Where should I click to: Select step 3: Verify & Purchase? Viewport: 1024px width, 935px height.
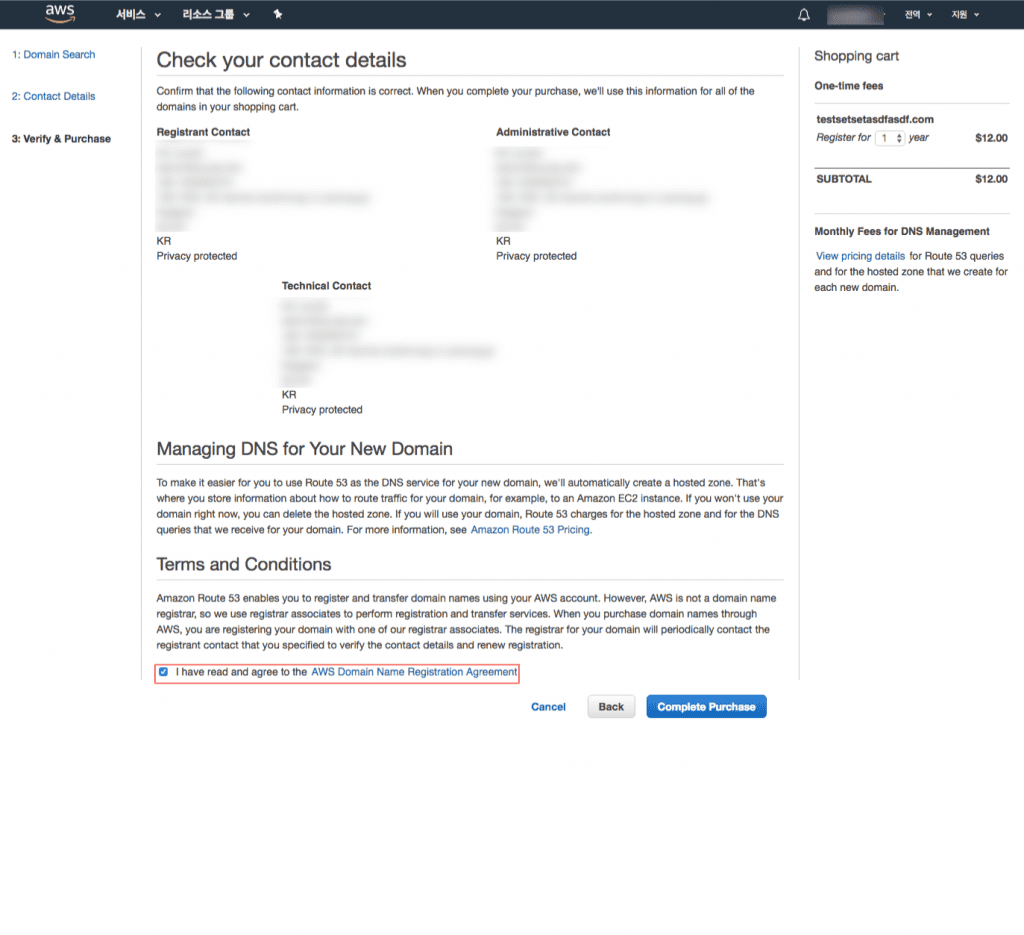point(61,139)
